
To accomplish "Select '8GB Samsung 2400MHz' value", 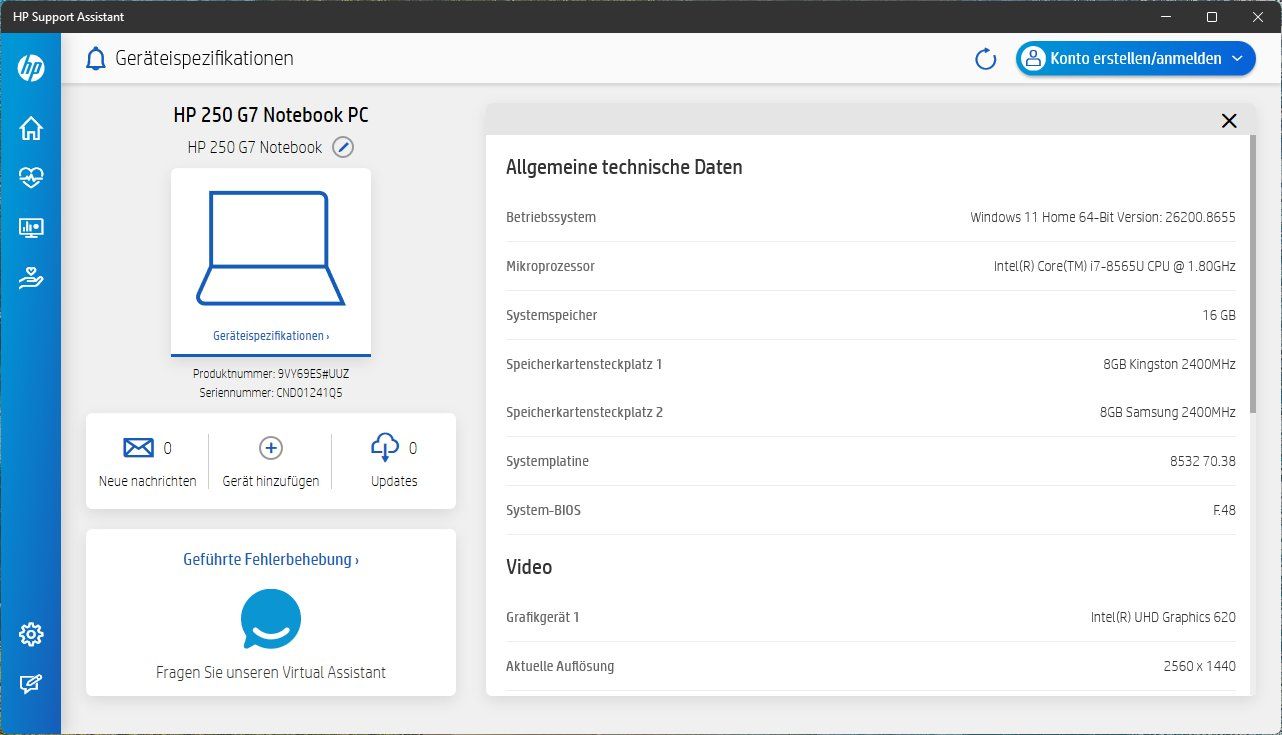I will [x=1167, y=412].
